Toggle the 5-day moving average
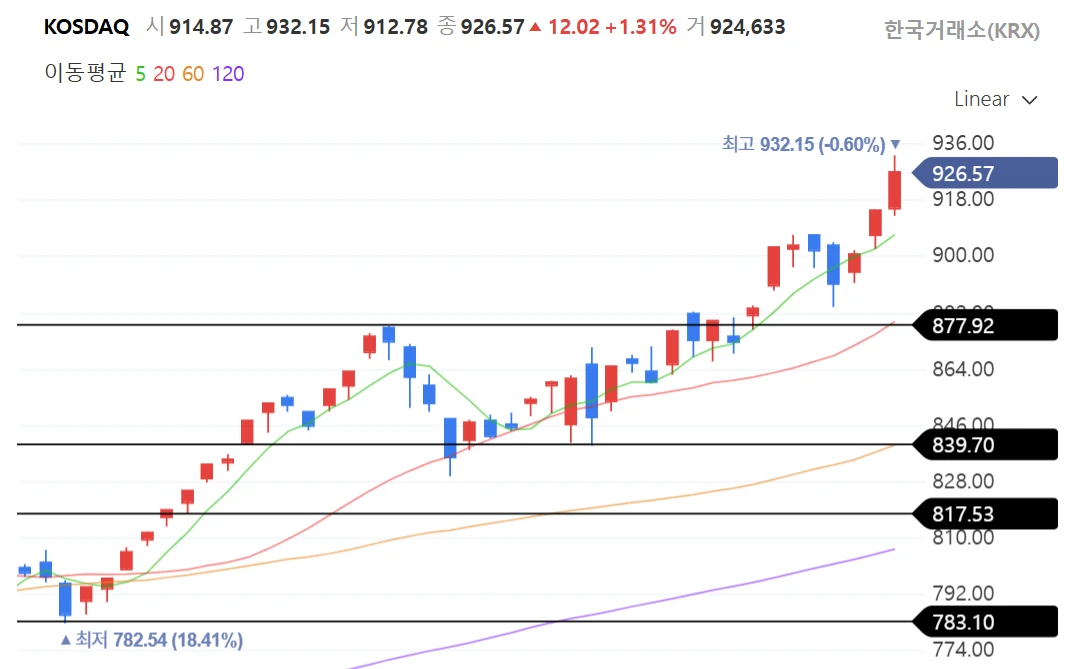Viewport: 1074px width, 669px height. point(139,73)
